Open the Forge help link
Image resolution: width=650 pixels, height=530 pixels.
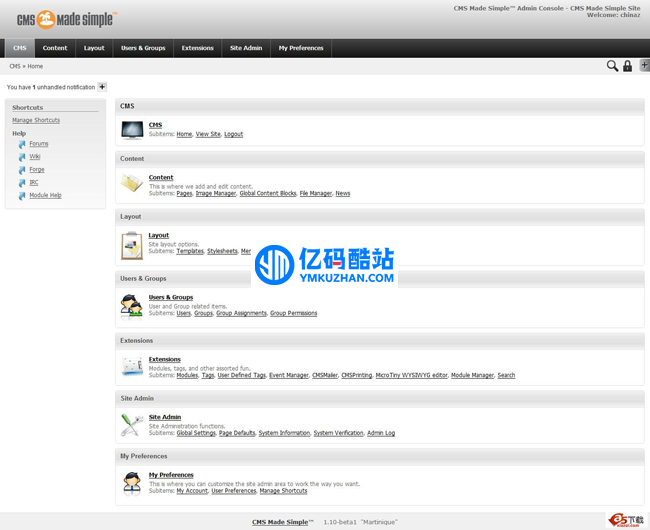pyautogui.click(x=37, y=169)
